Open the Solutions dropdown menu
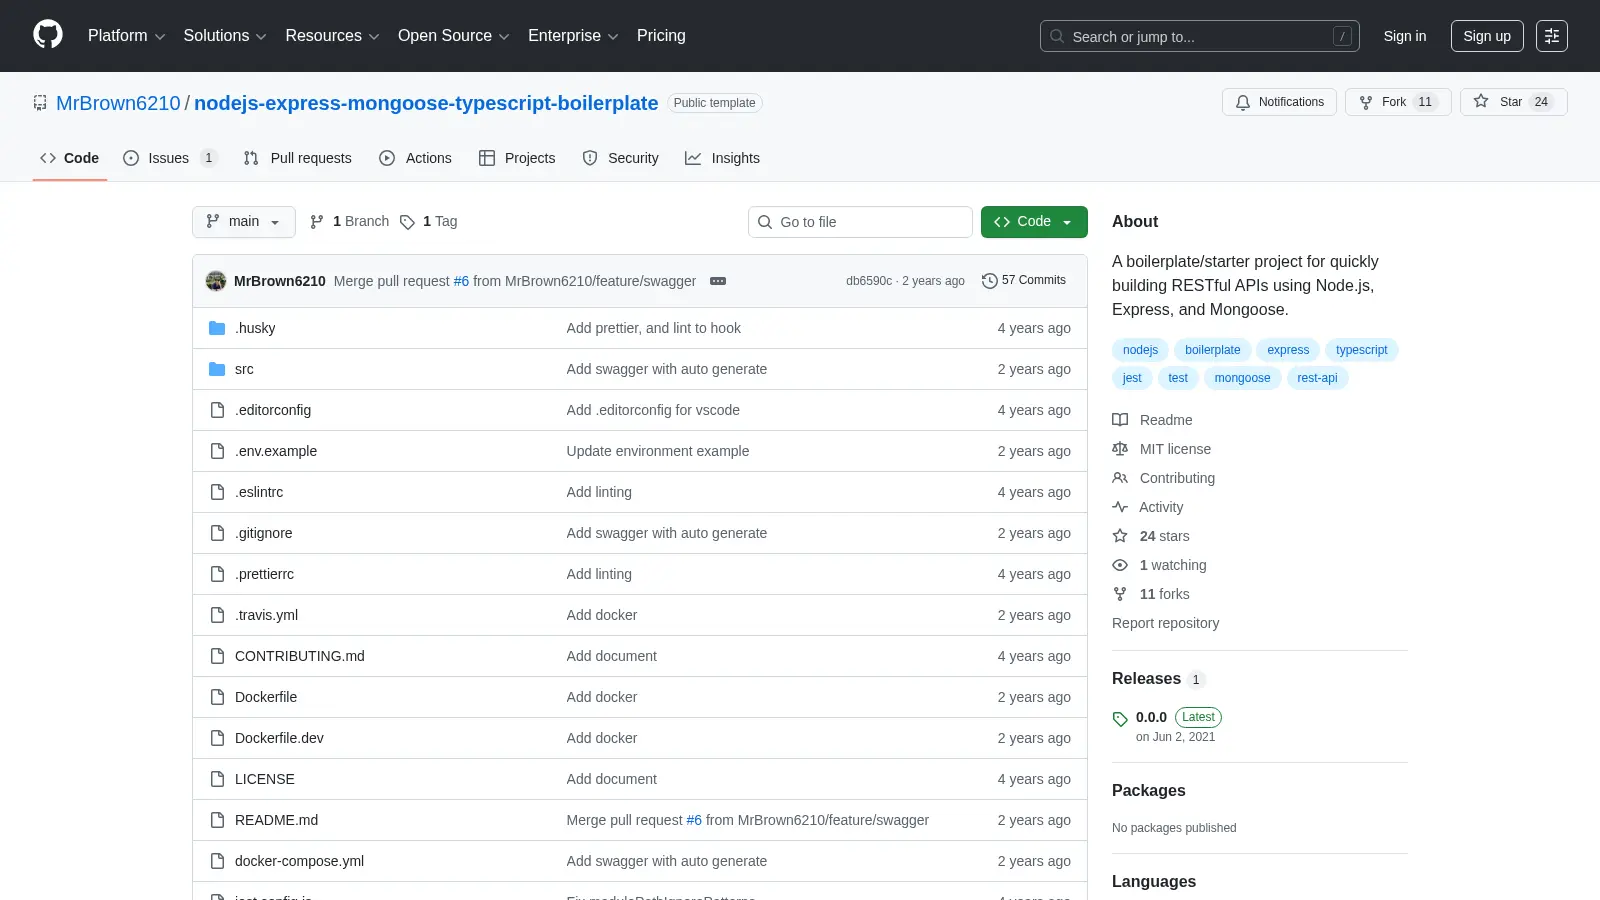 pyautogui.click(x=225, y=36)
